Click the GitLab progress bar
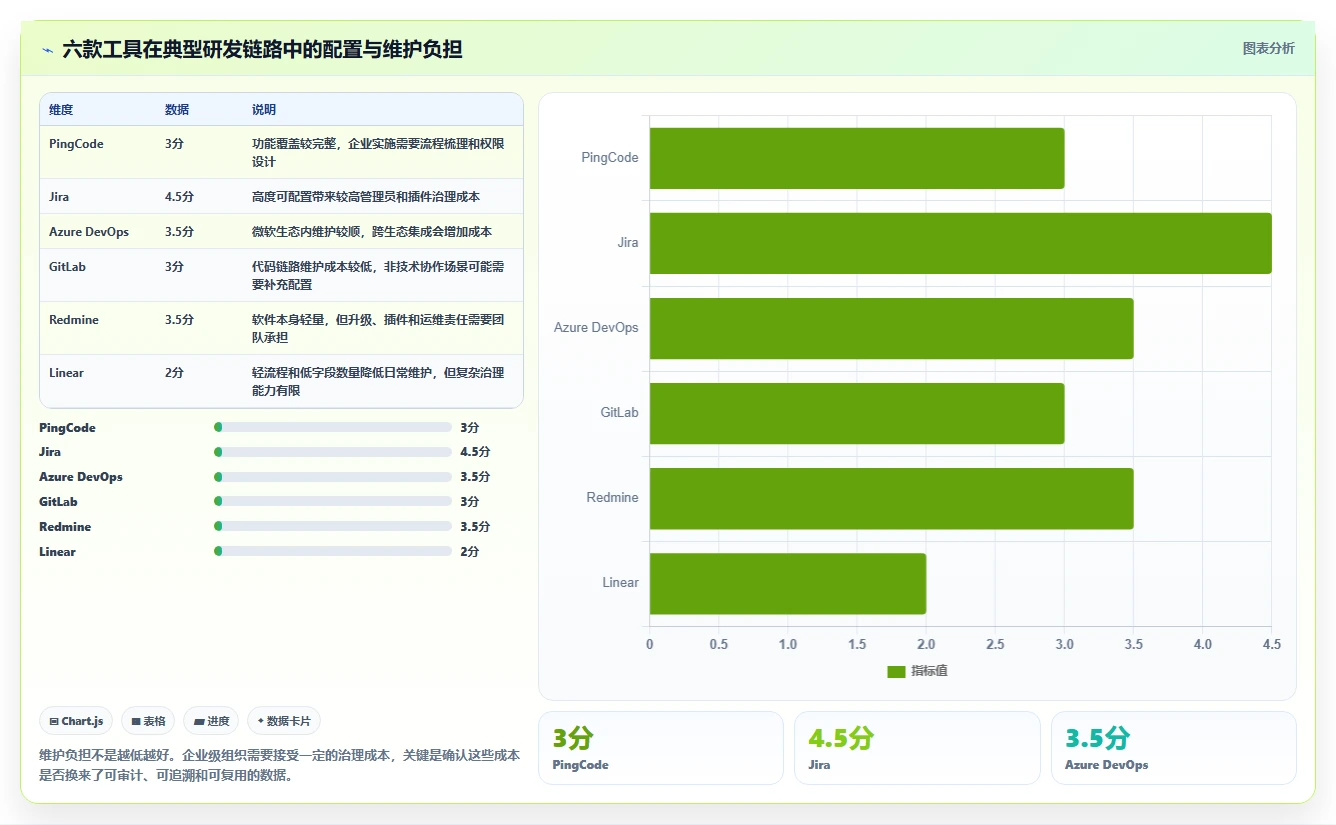This screenshot has width=1336, height=825. point(333,502)
